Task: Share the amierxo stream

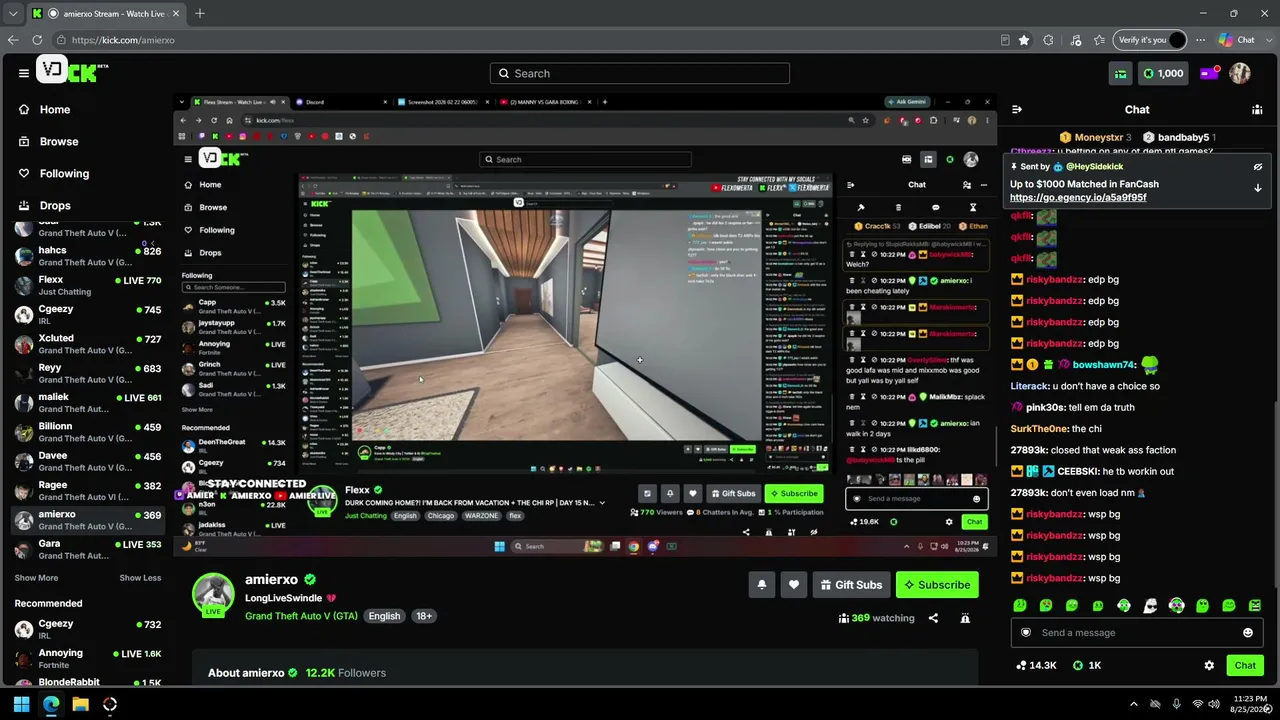Action: (933, 618)
